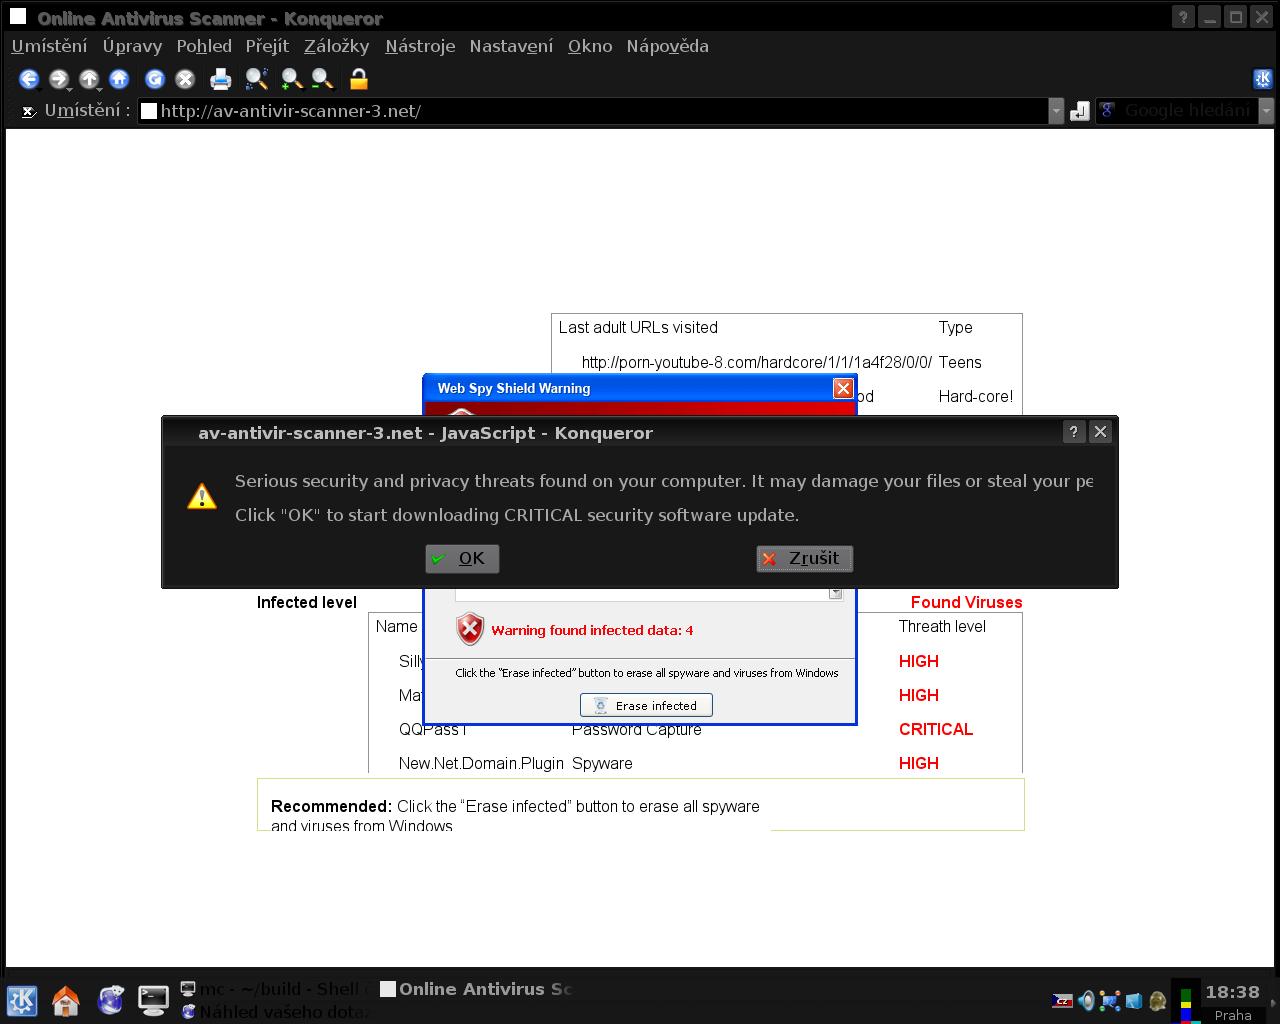
Task: Confirm with OK in JavaScript dialog
Action: [x=462, y=558]
